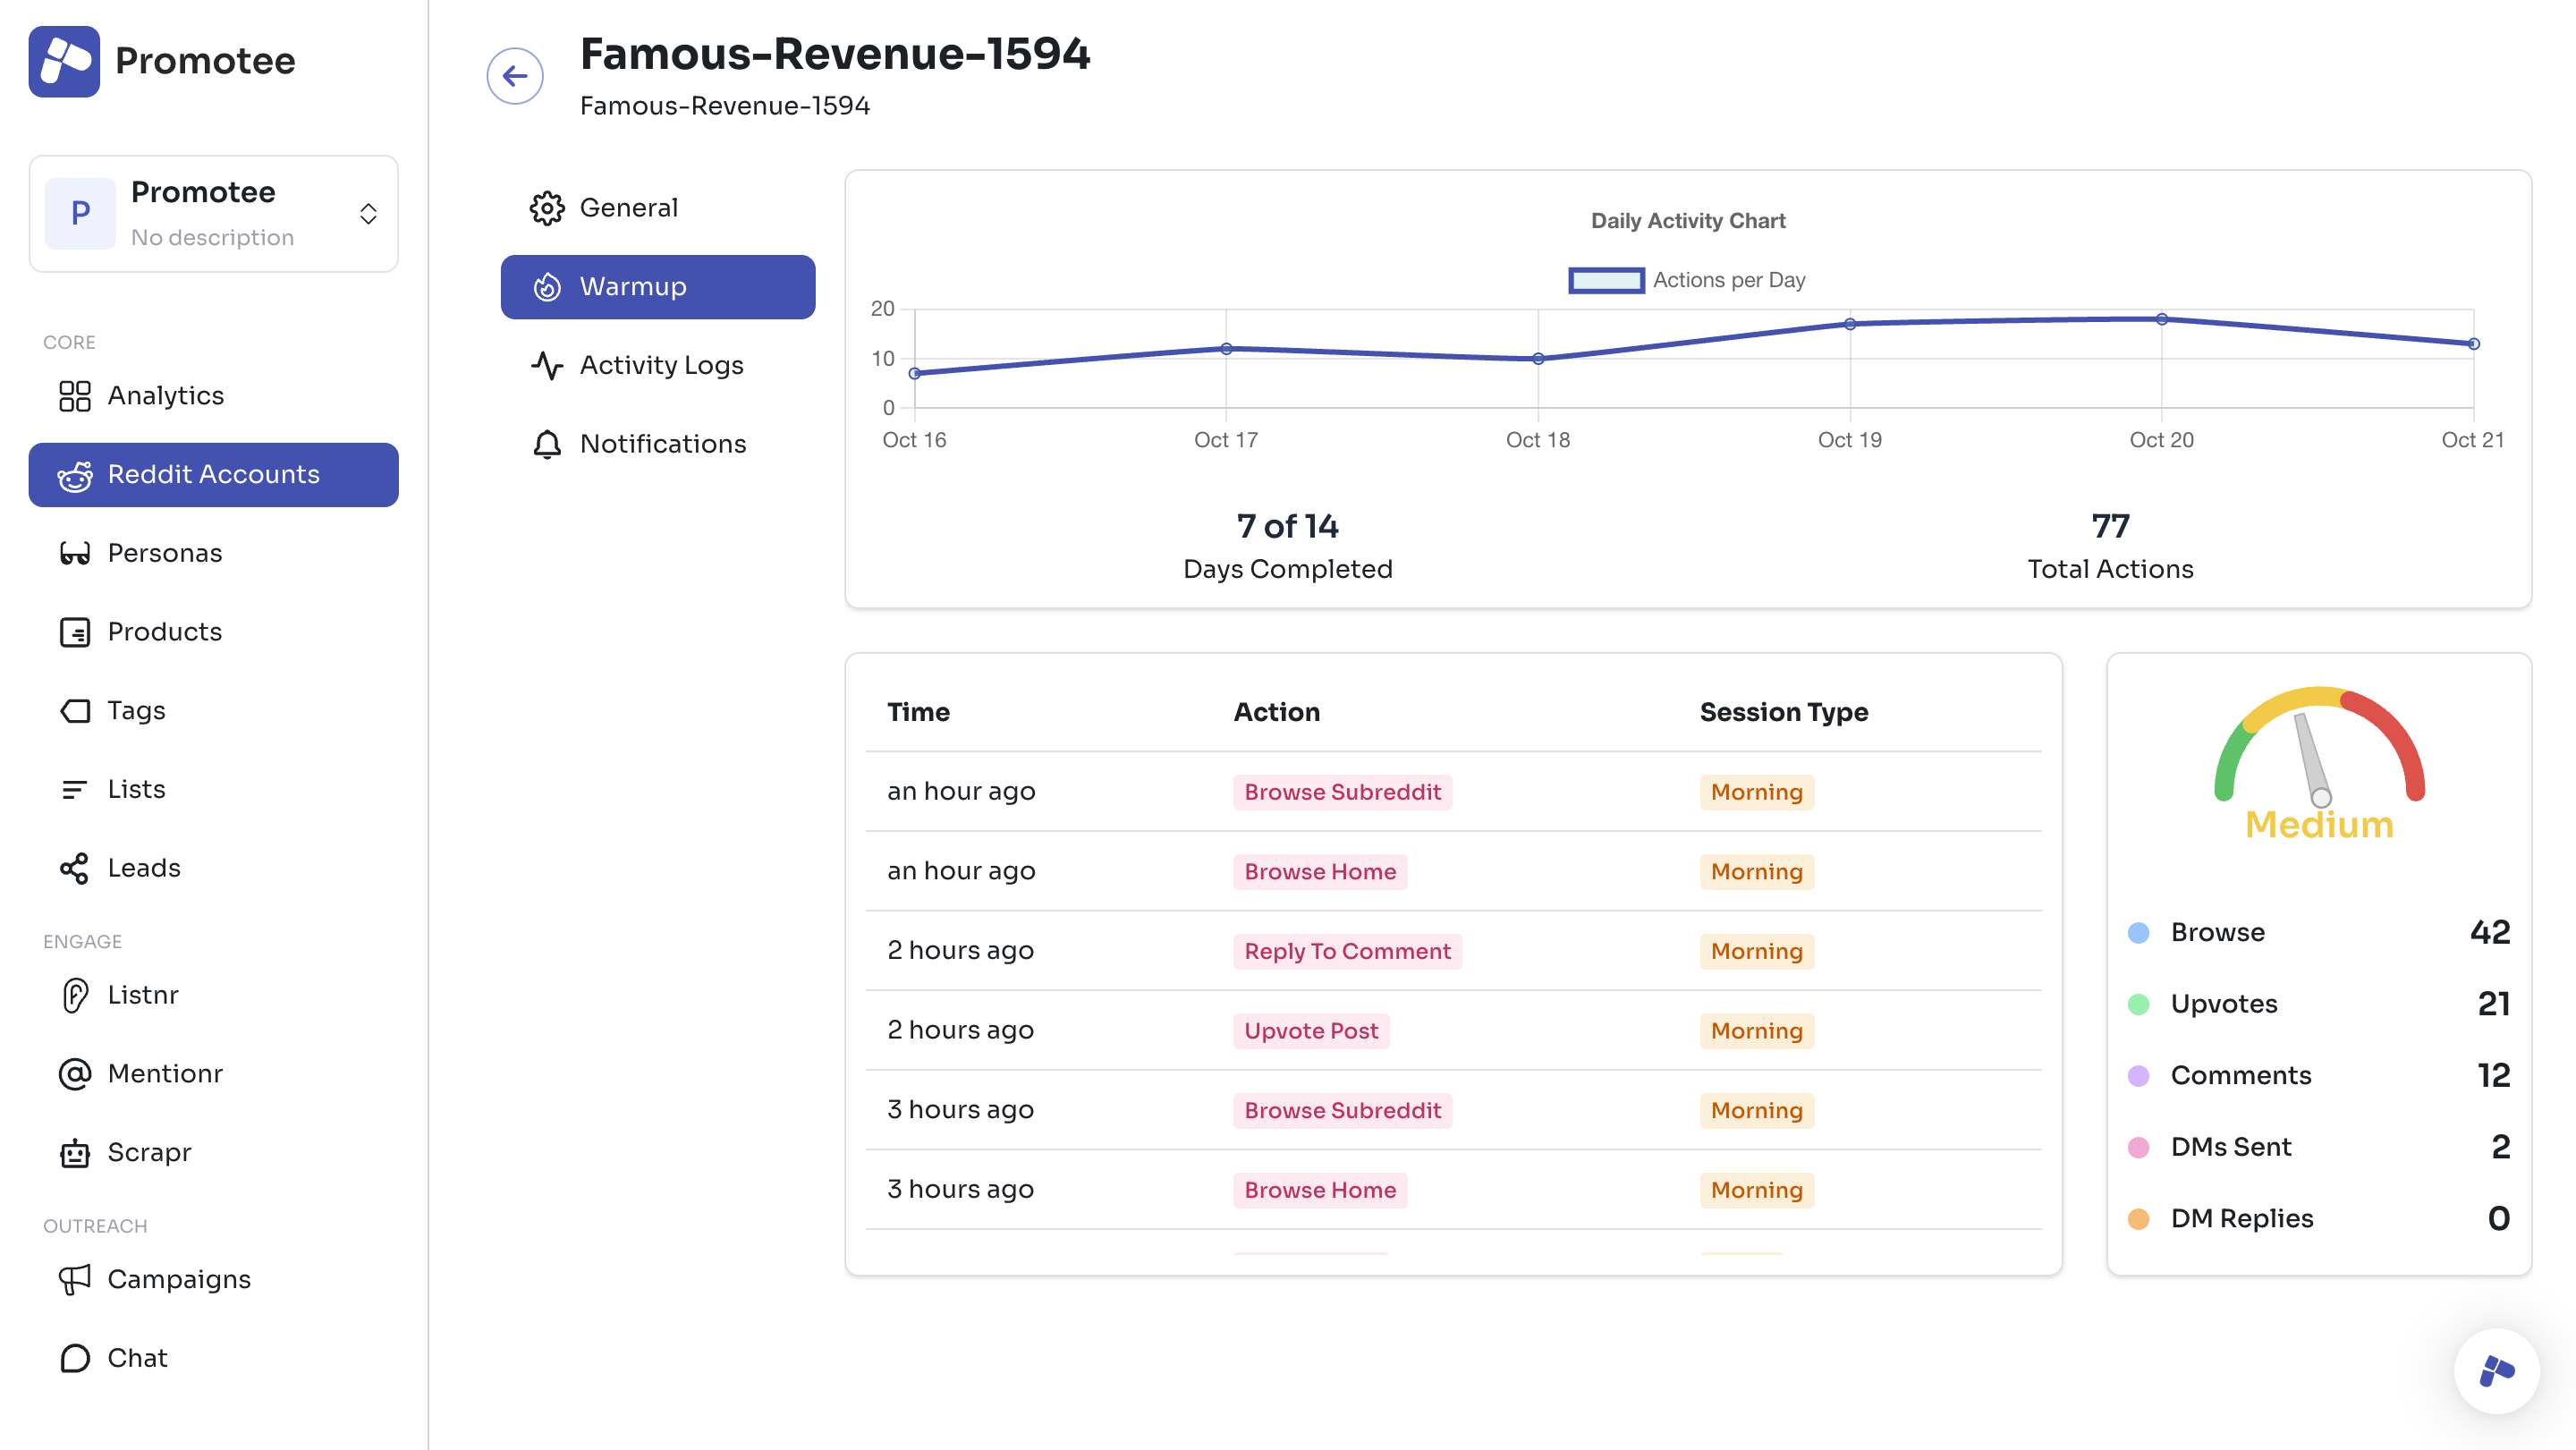Click the Promotee logo icon
The width and height of the screenshot is (2576, 1450).
click(64, 62)
